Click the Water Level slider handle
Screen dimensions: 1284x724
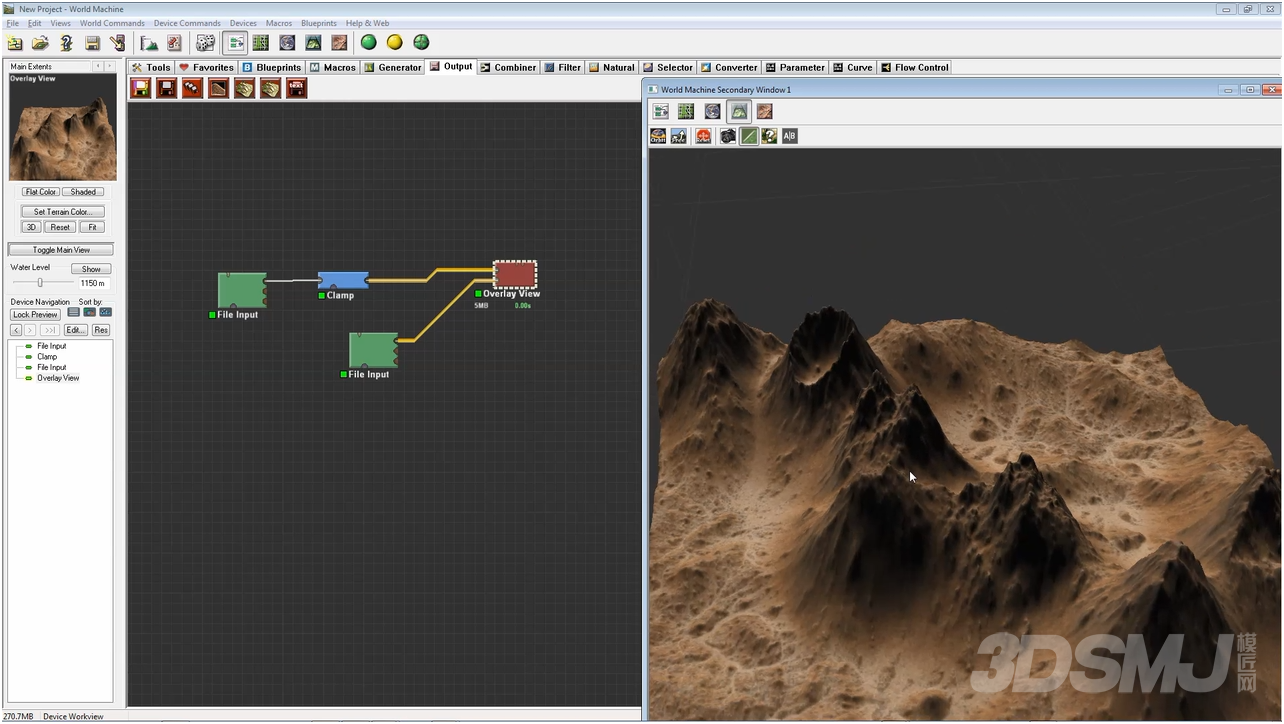40,283
